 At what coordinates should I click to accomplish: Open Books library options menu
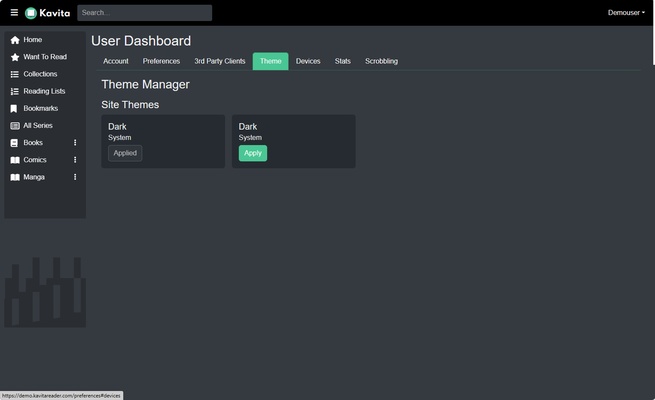pos(75,143)
